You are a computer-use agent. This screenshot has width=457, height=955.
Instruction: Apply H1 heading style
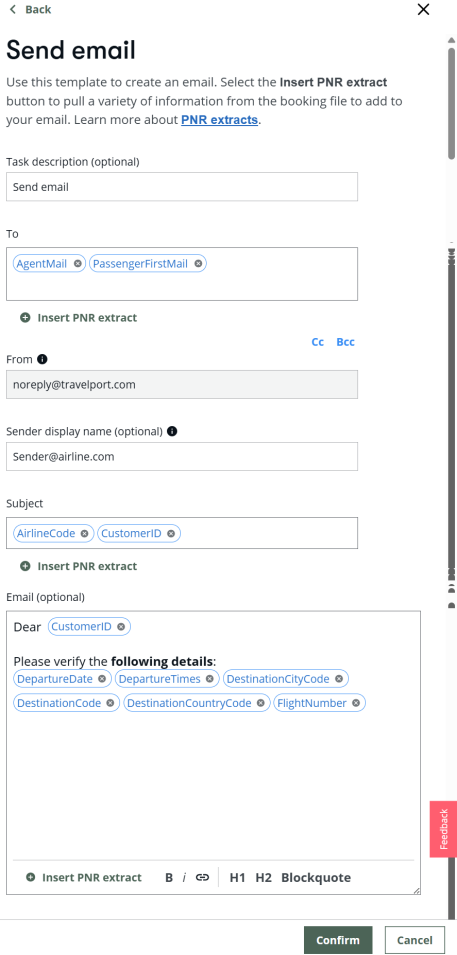(x=237, y=878)
